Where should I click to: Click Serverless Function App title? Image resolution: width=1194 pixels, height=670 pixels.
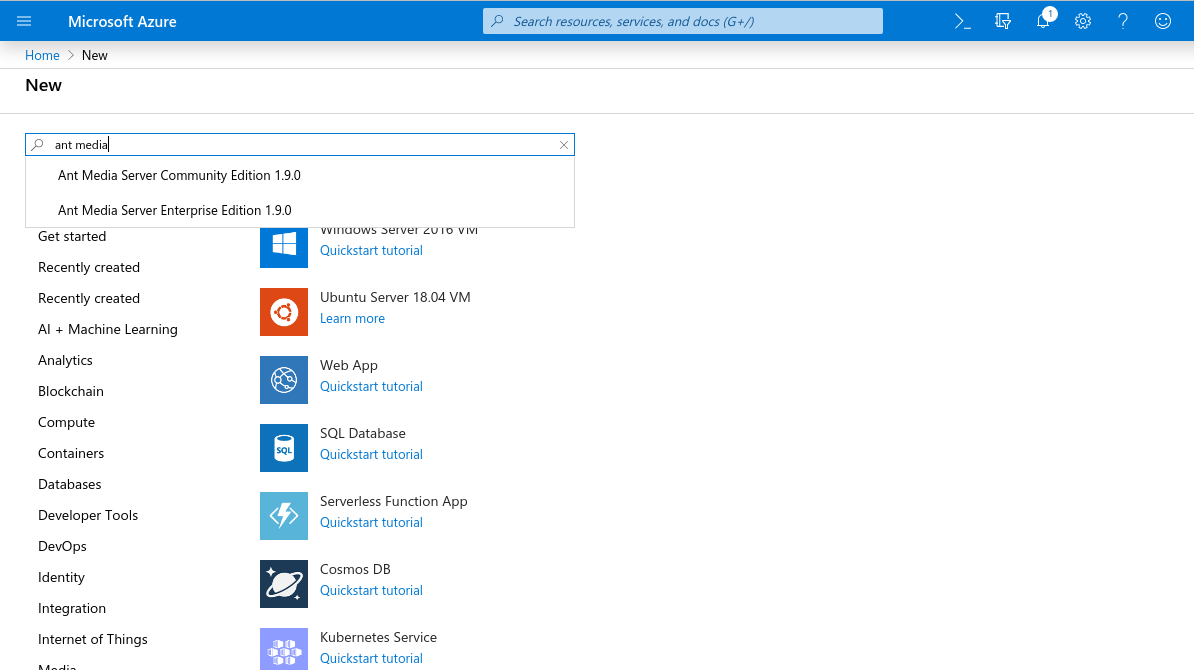coord(394,501)
